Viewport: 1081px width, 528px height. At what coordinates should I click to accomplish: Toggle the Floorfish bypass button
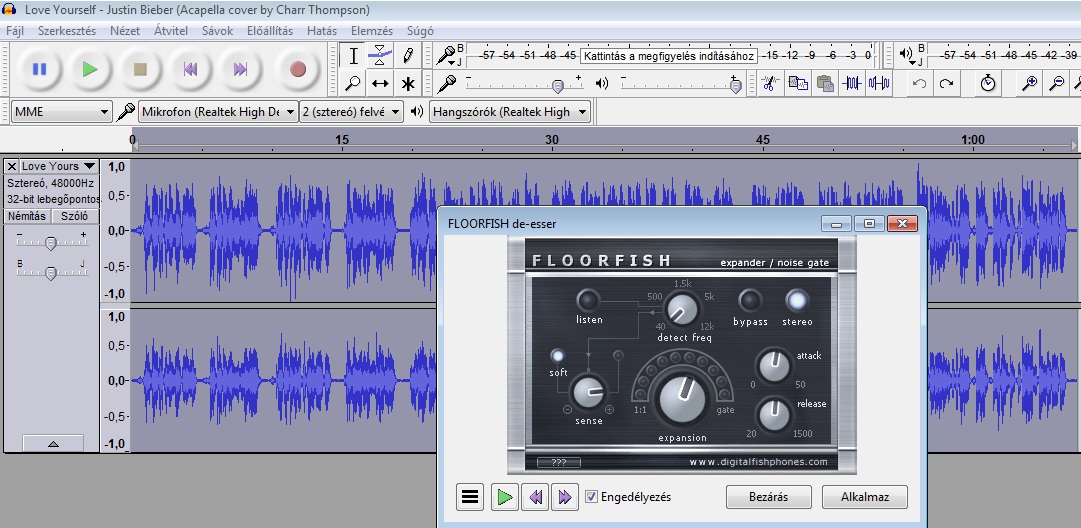click(x=750, y=301)
